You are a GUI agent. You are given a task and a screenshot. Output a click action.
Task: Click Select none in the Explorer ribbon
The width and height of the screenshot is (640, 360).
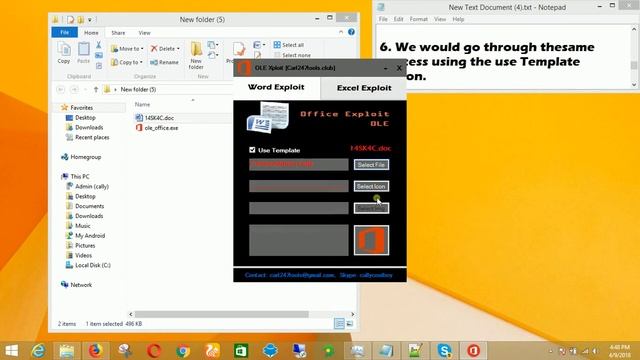(292, 55)
